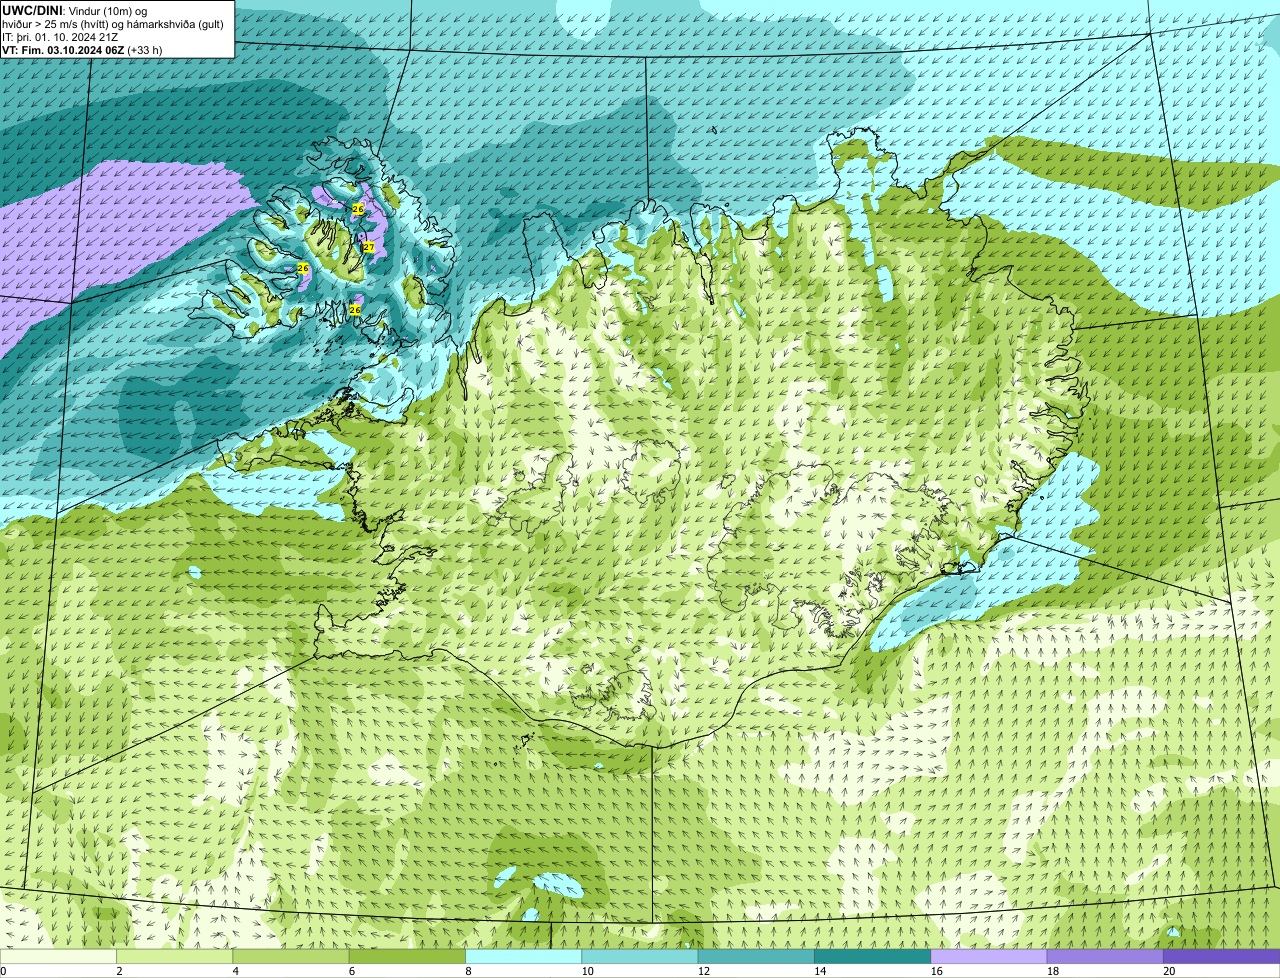Click the 8–10 m/s light cyan legend swatch

523,957
